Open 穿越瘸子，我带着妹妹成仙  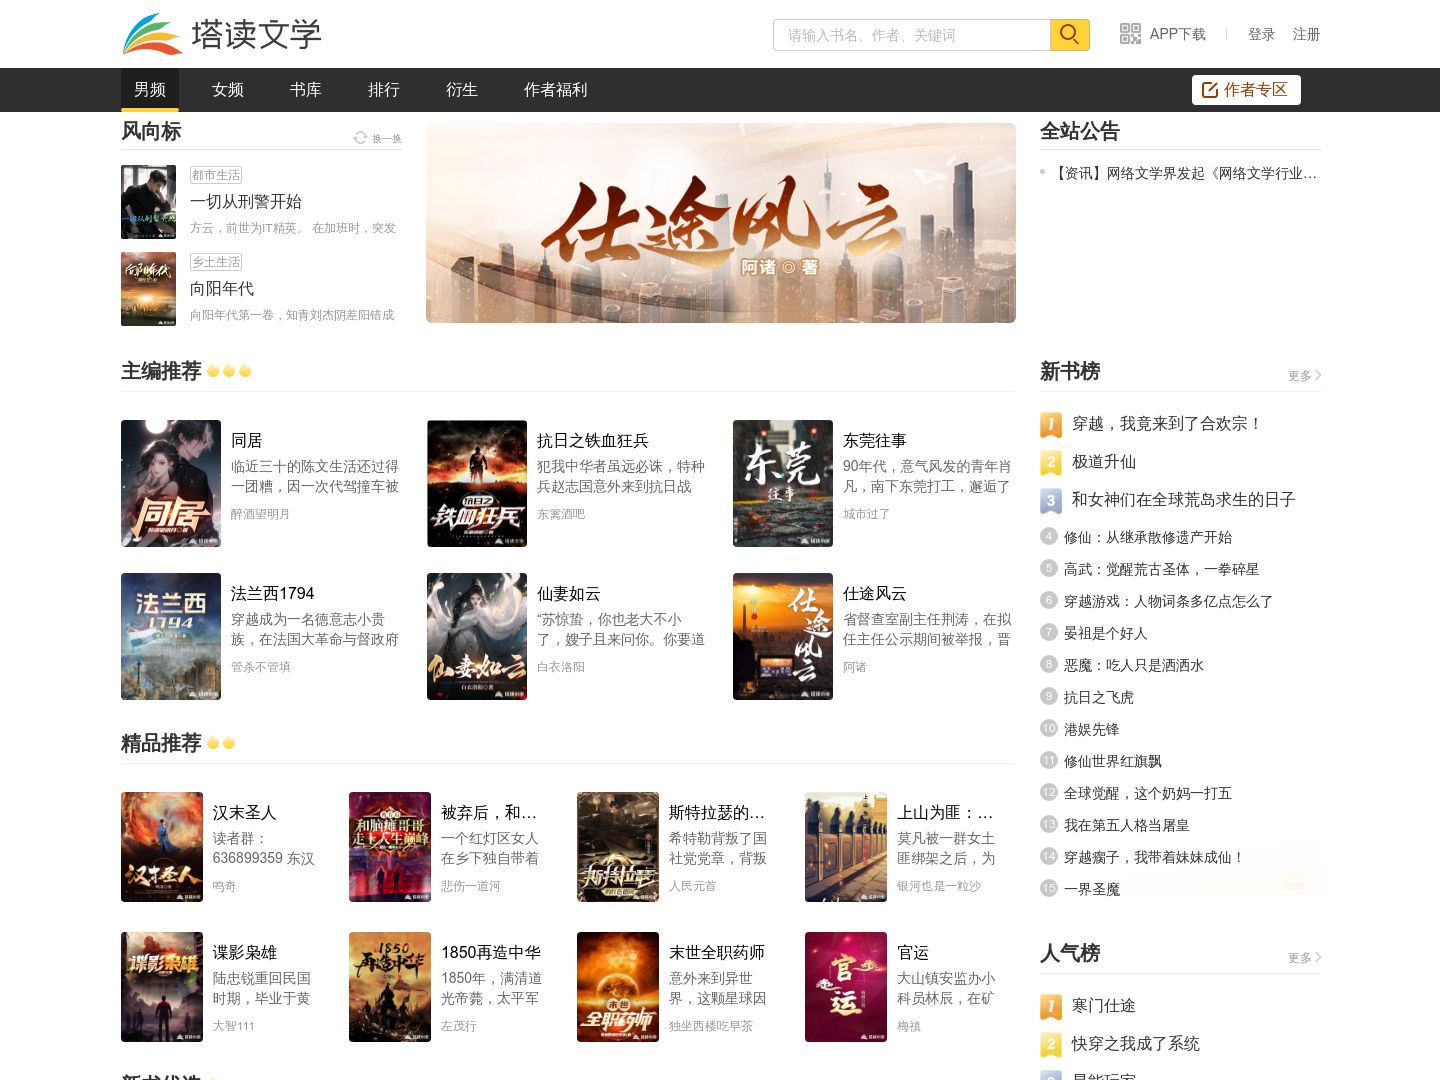(x=1154, y=857)
